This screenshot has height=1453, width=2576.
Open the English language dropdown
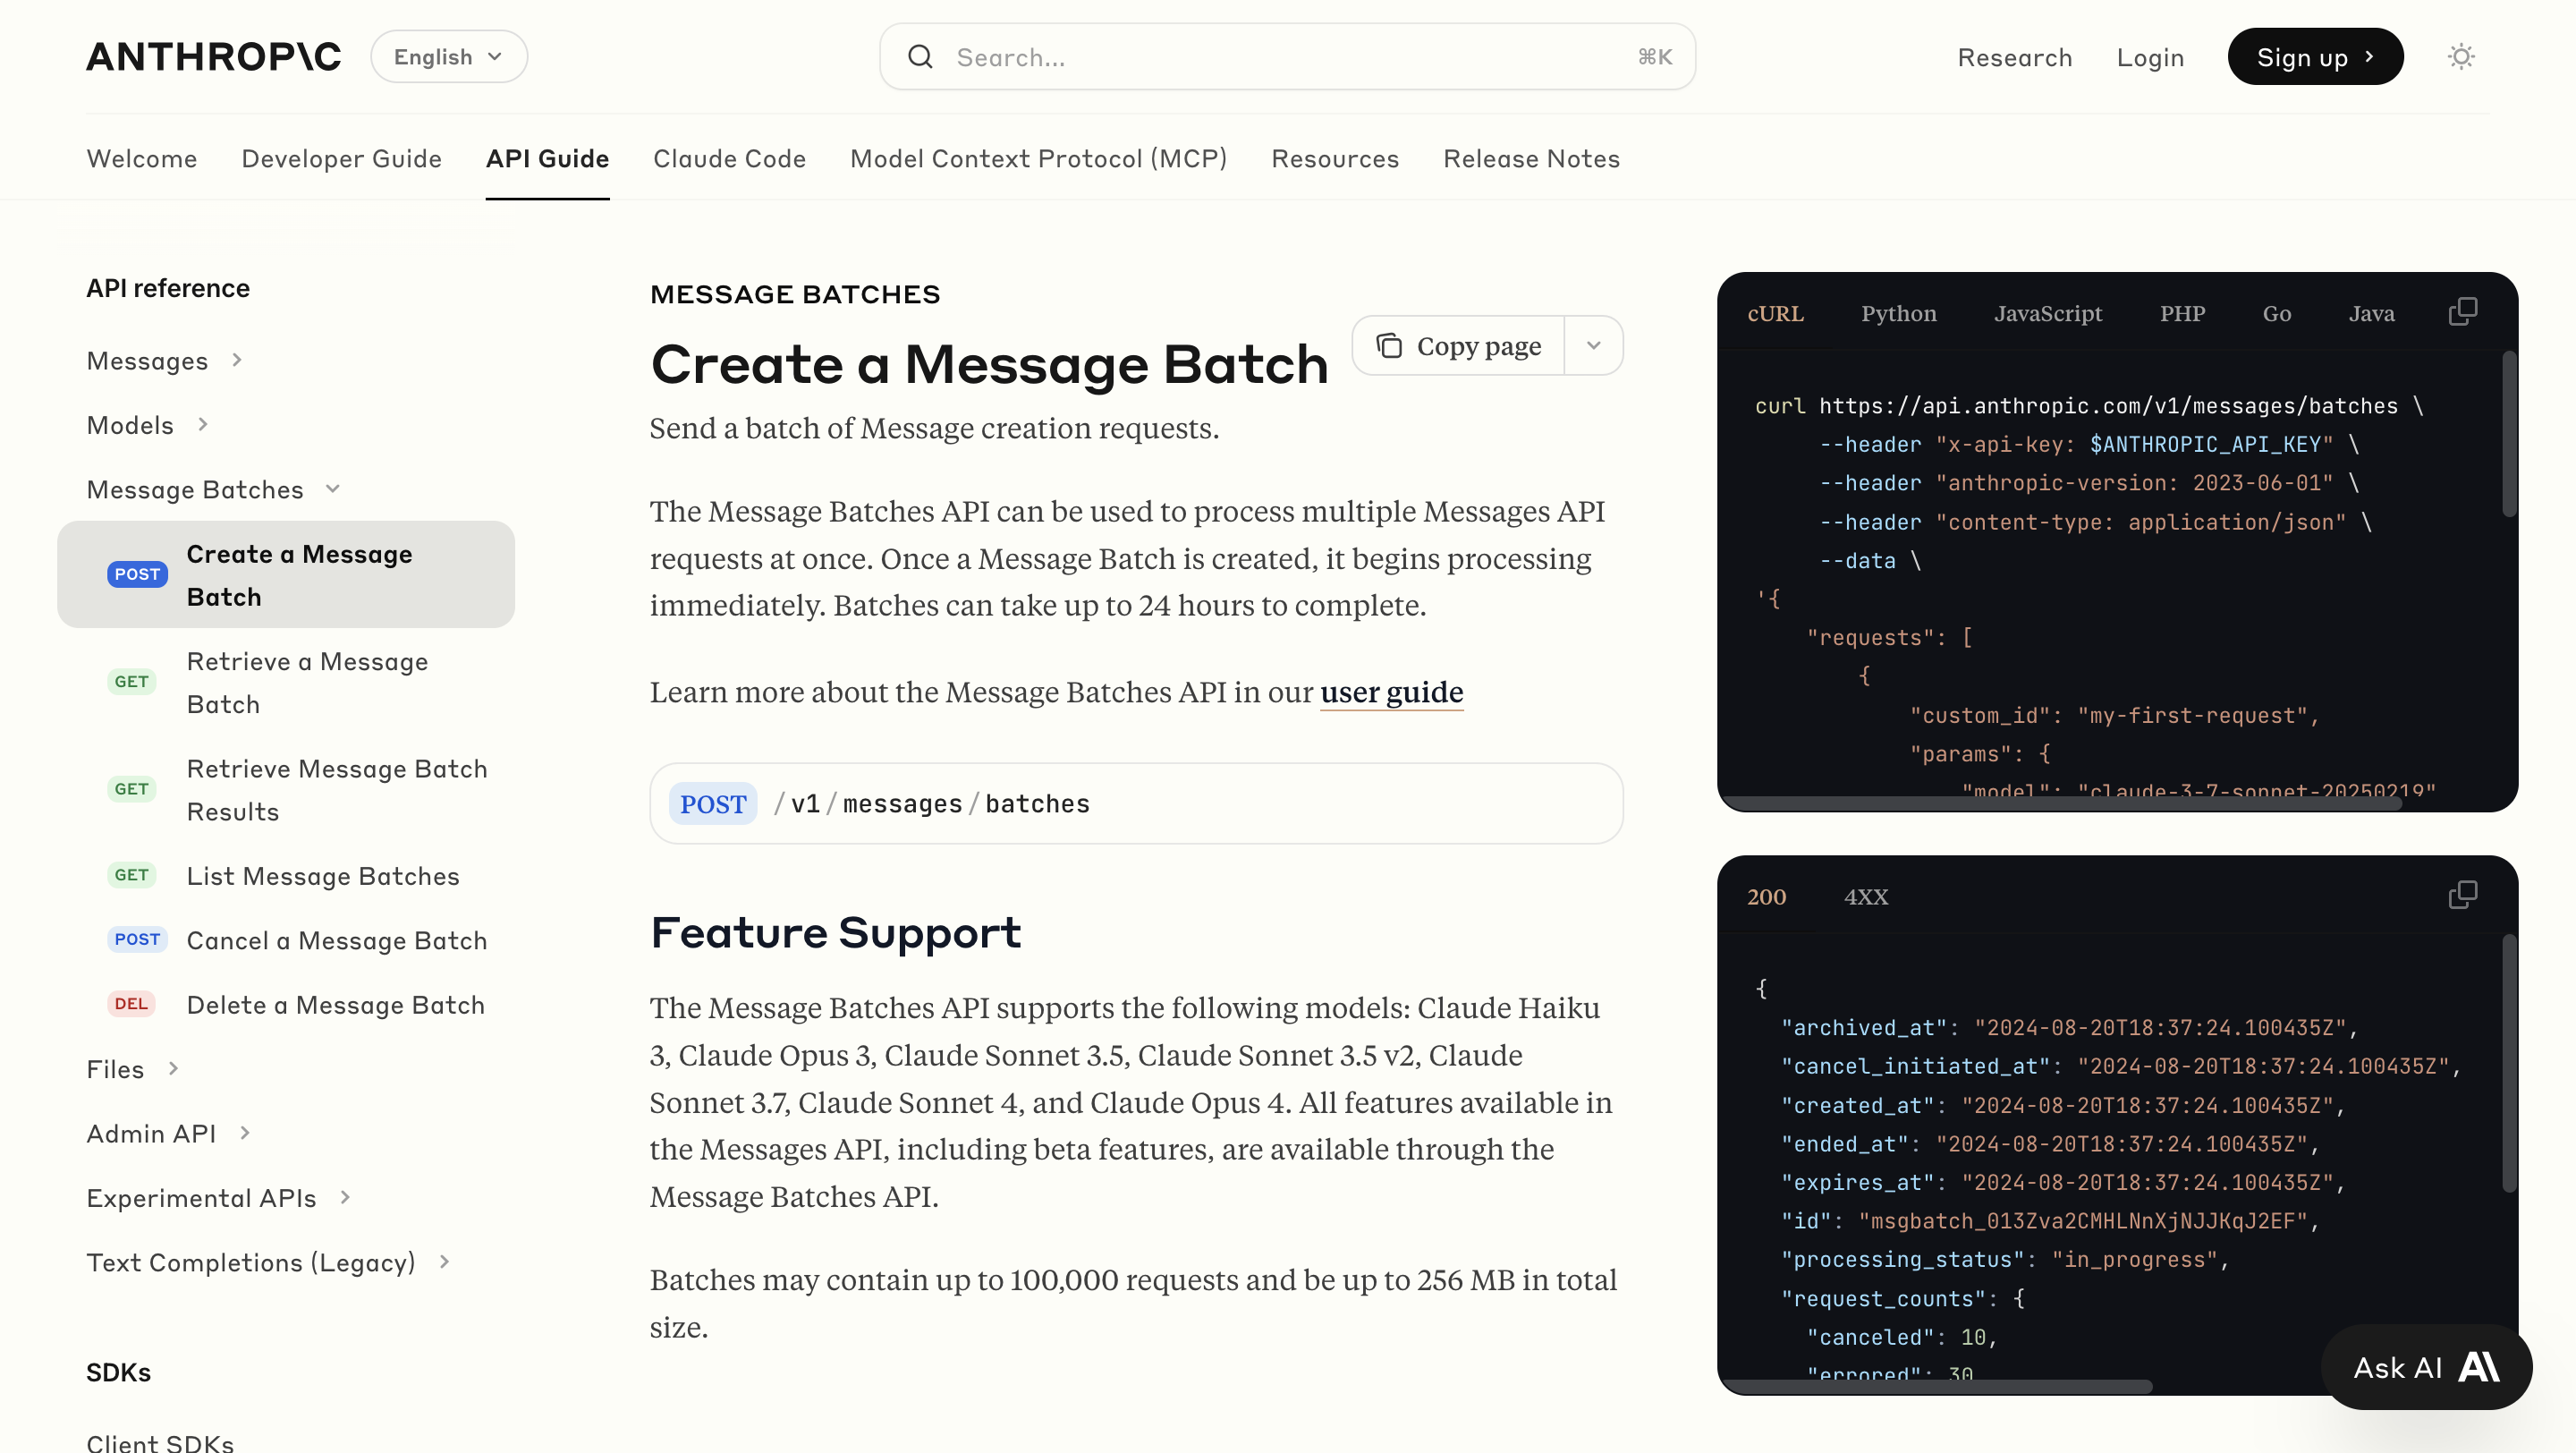(x=448, y=57)
